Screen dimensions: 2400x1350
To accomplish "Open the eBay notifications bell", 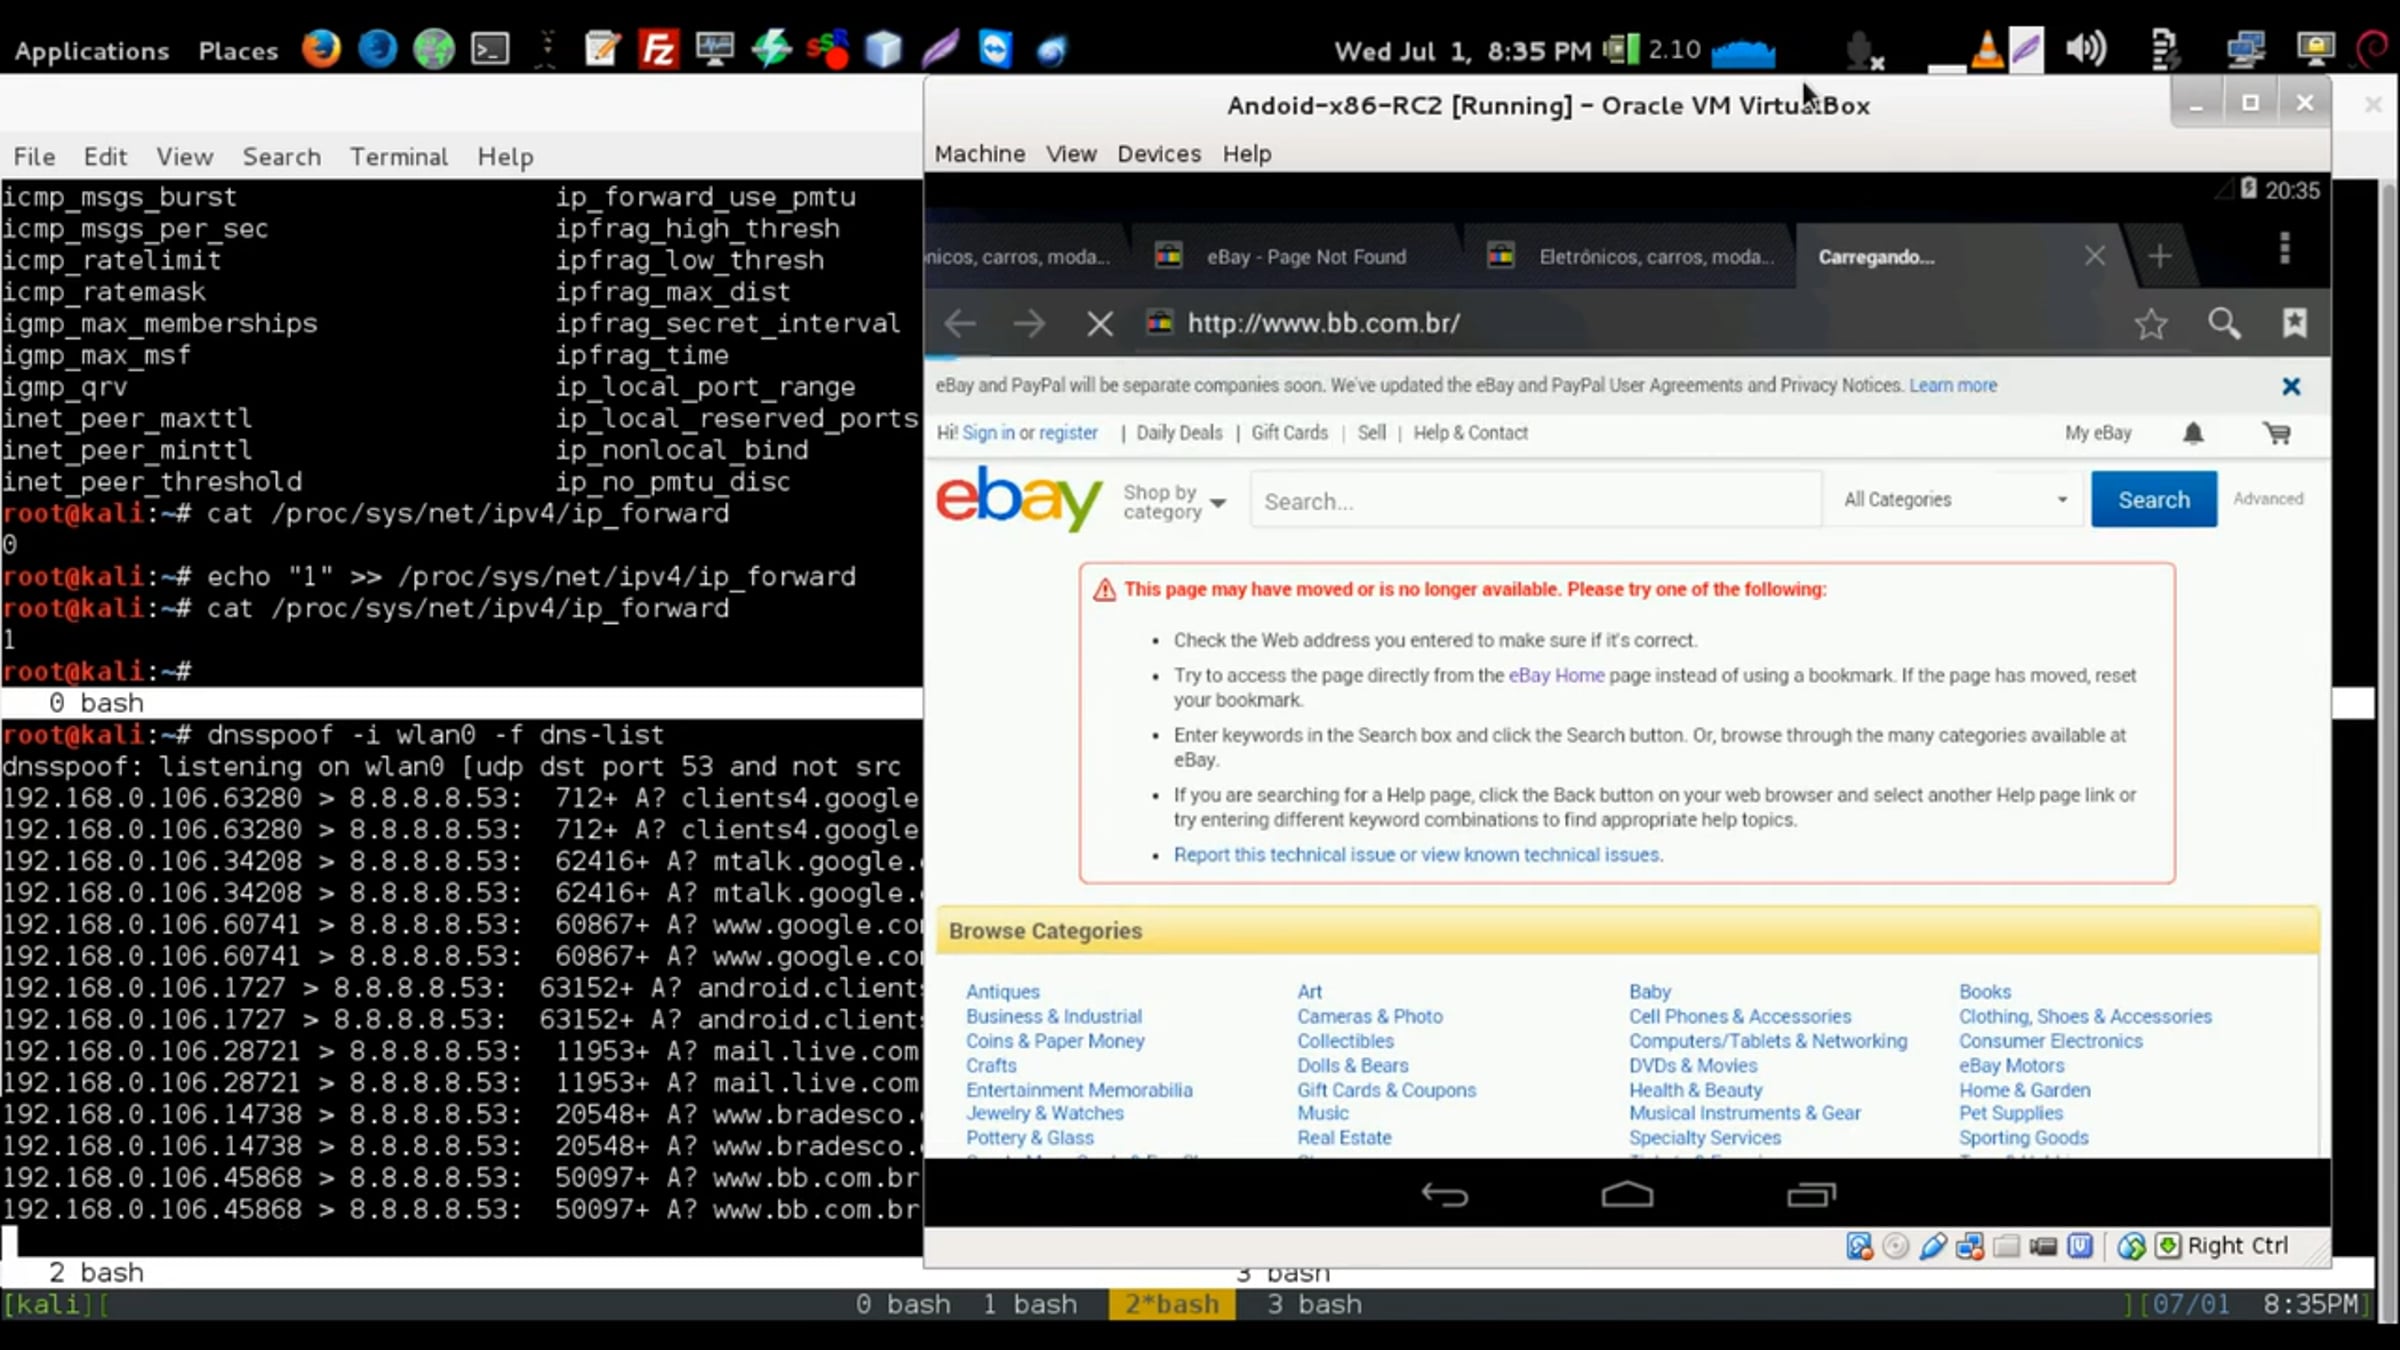I will (x=2193, y=433).
